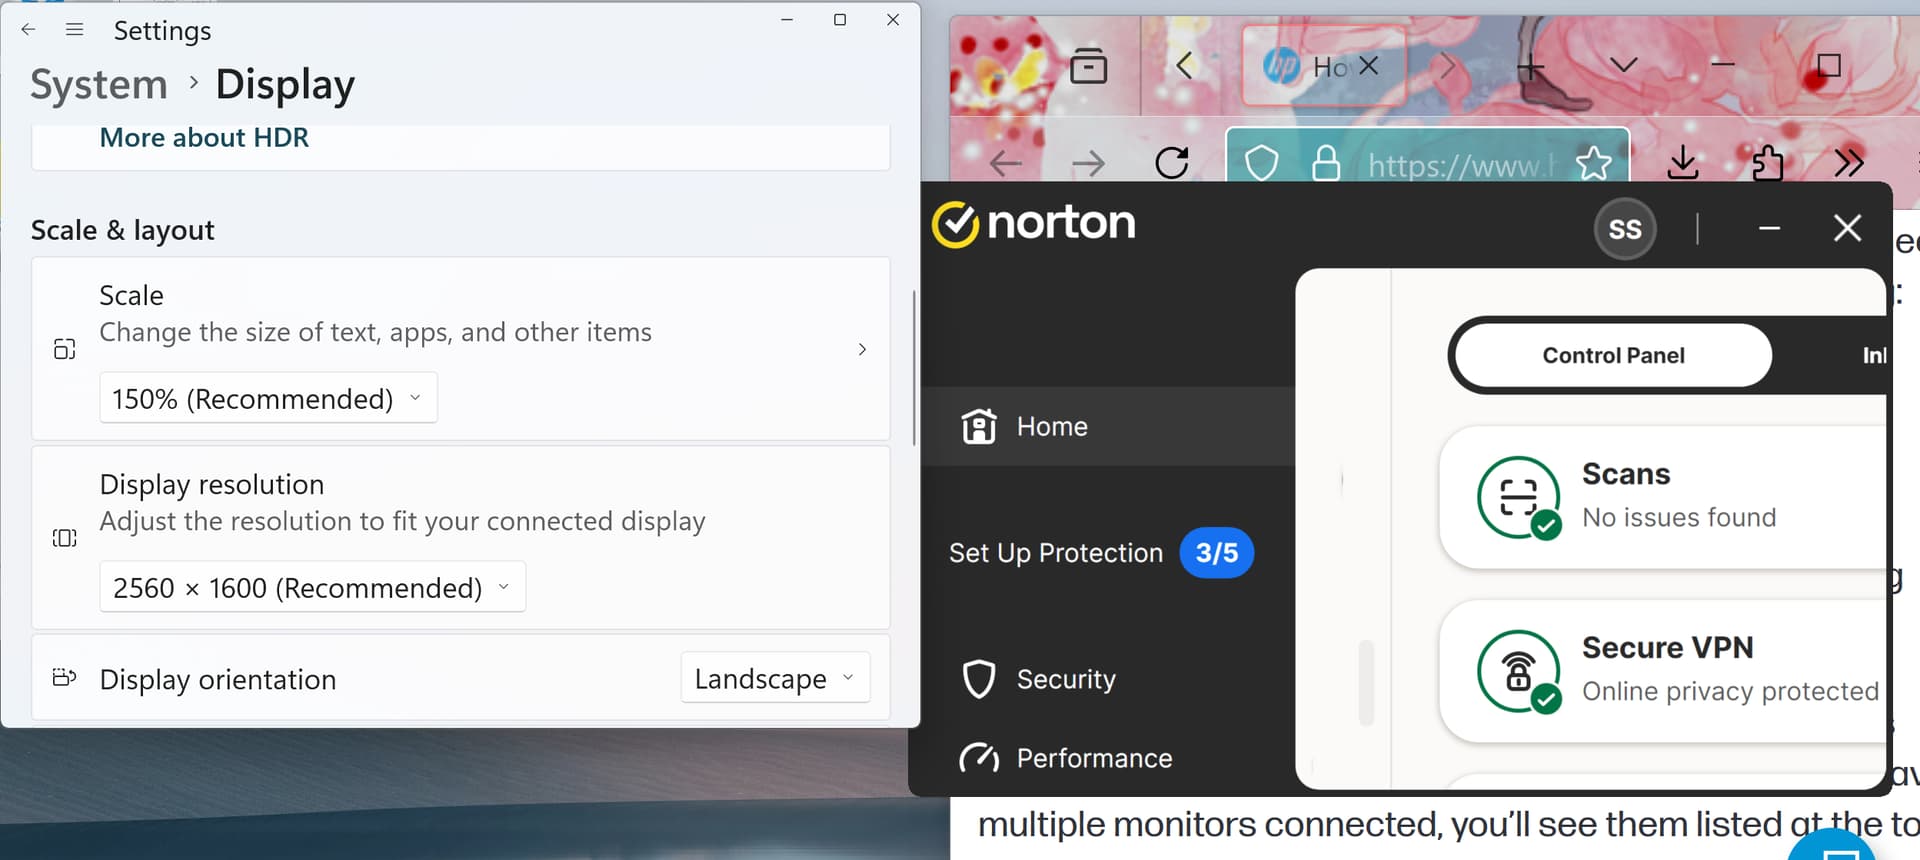Maximize the browser window
The height and width of the screenshot is (860, 1920).
[x=1829, y=65]
